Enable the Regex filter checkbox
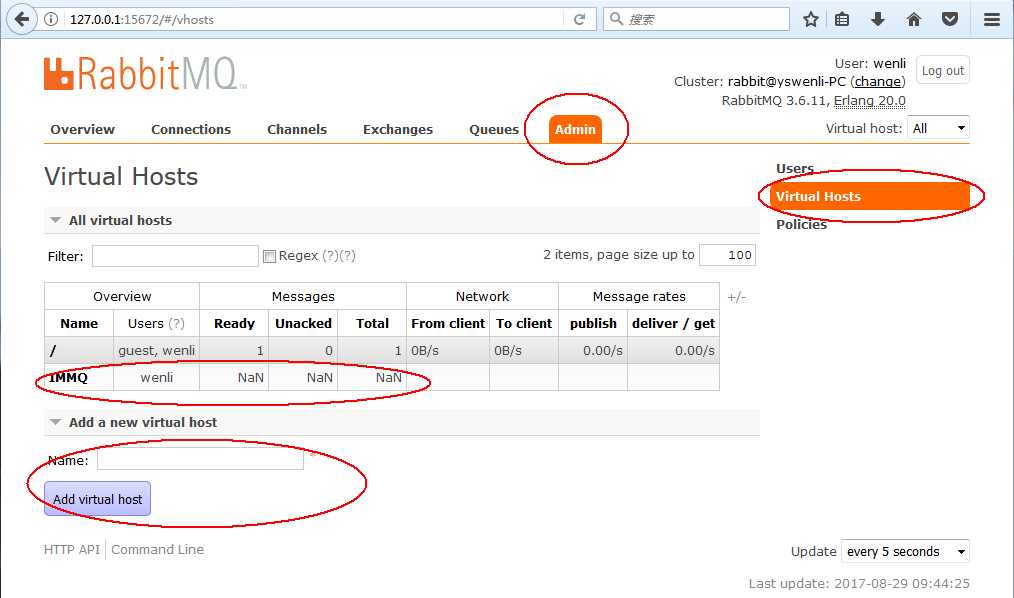Image resolution: width=1014 pixels, height=598 pixels. tap(269, 257)
